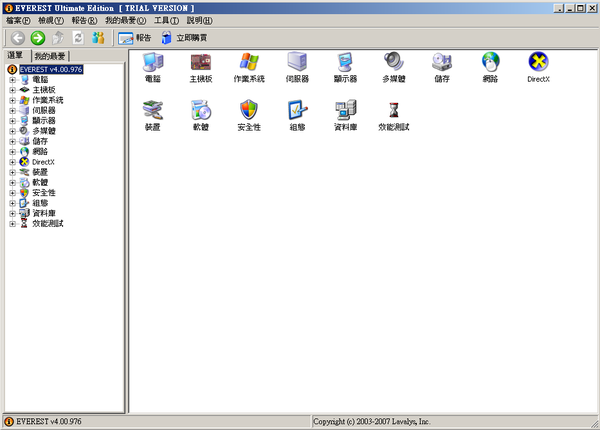Open the DirectX icon in main pane
Screen dimensions: 600x430
click(538, 67)
